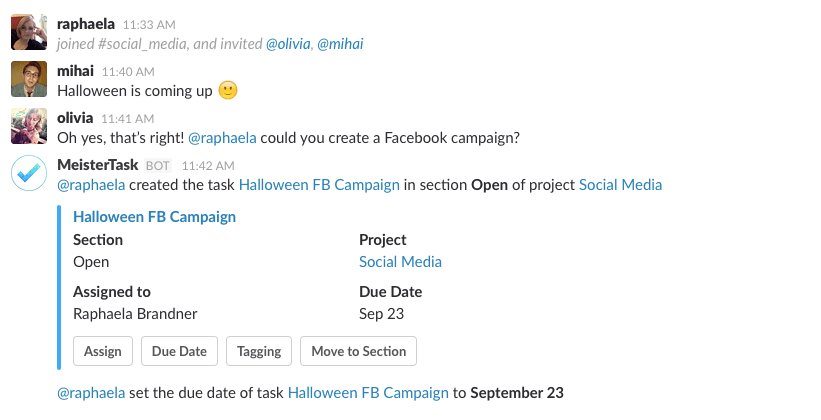Click the 11:42 AM message timestamp
821x420 pixels.
(x=207, y=166)
